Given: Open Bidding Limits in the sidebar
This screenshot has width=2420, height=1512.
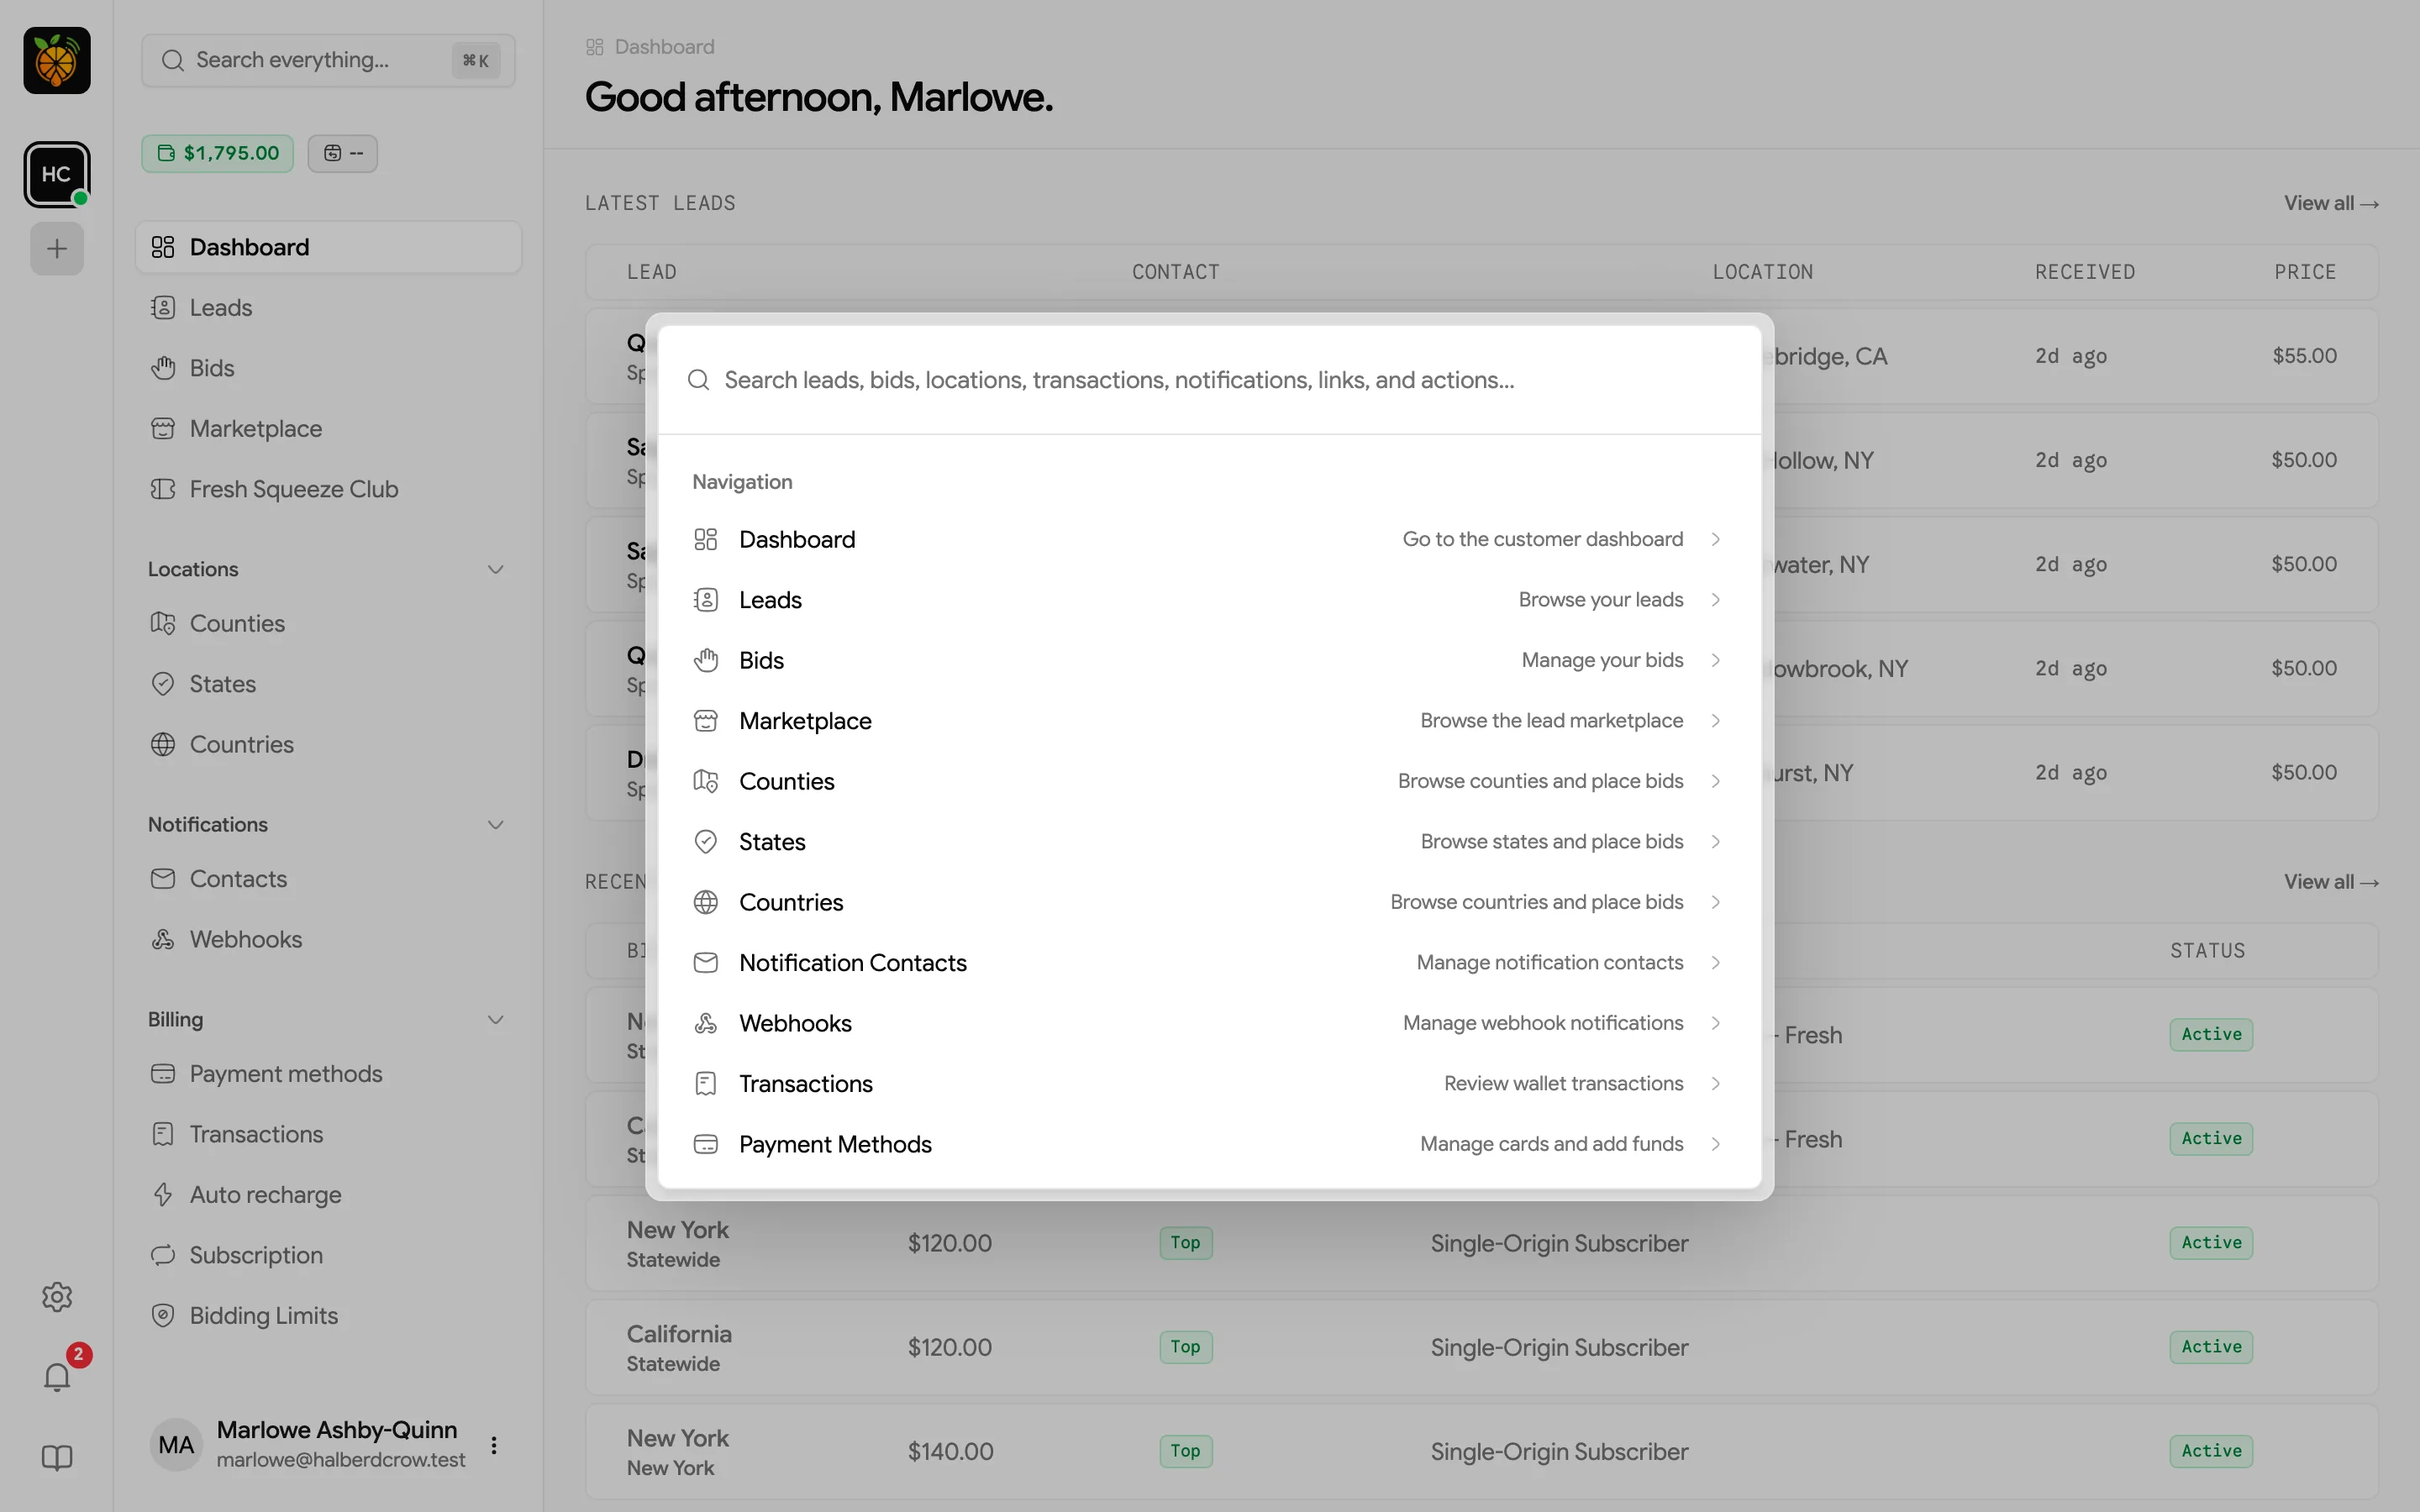Looking at the screenshot, I should [x=328, y=1316].
